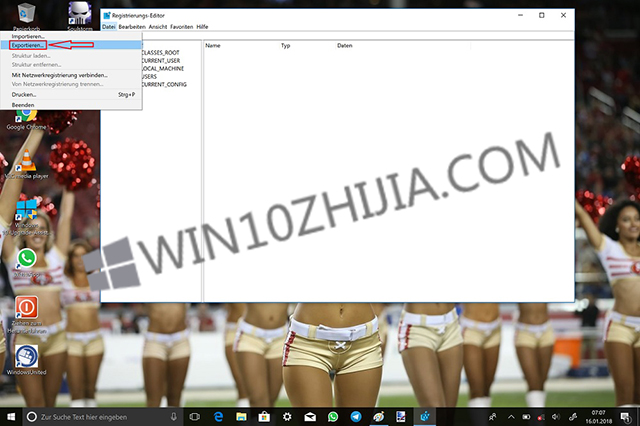The width and height of the screenshot is (640, 426).
Task: Minimize the Registrierungs-Editor window
Action: coord(520,15)
